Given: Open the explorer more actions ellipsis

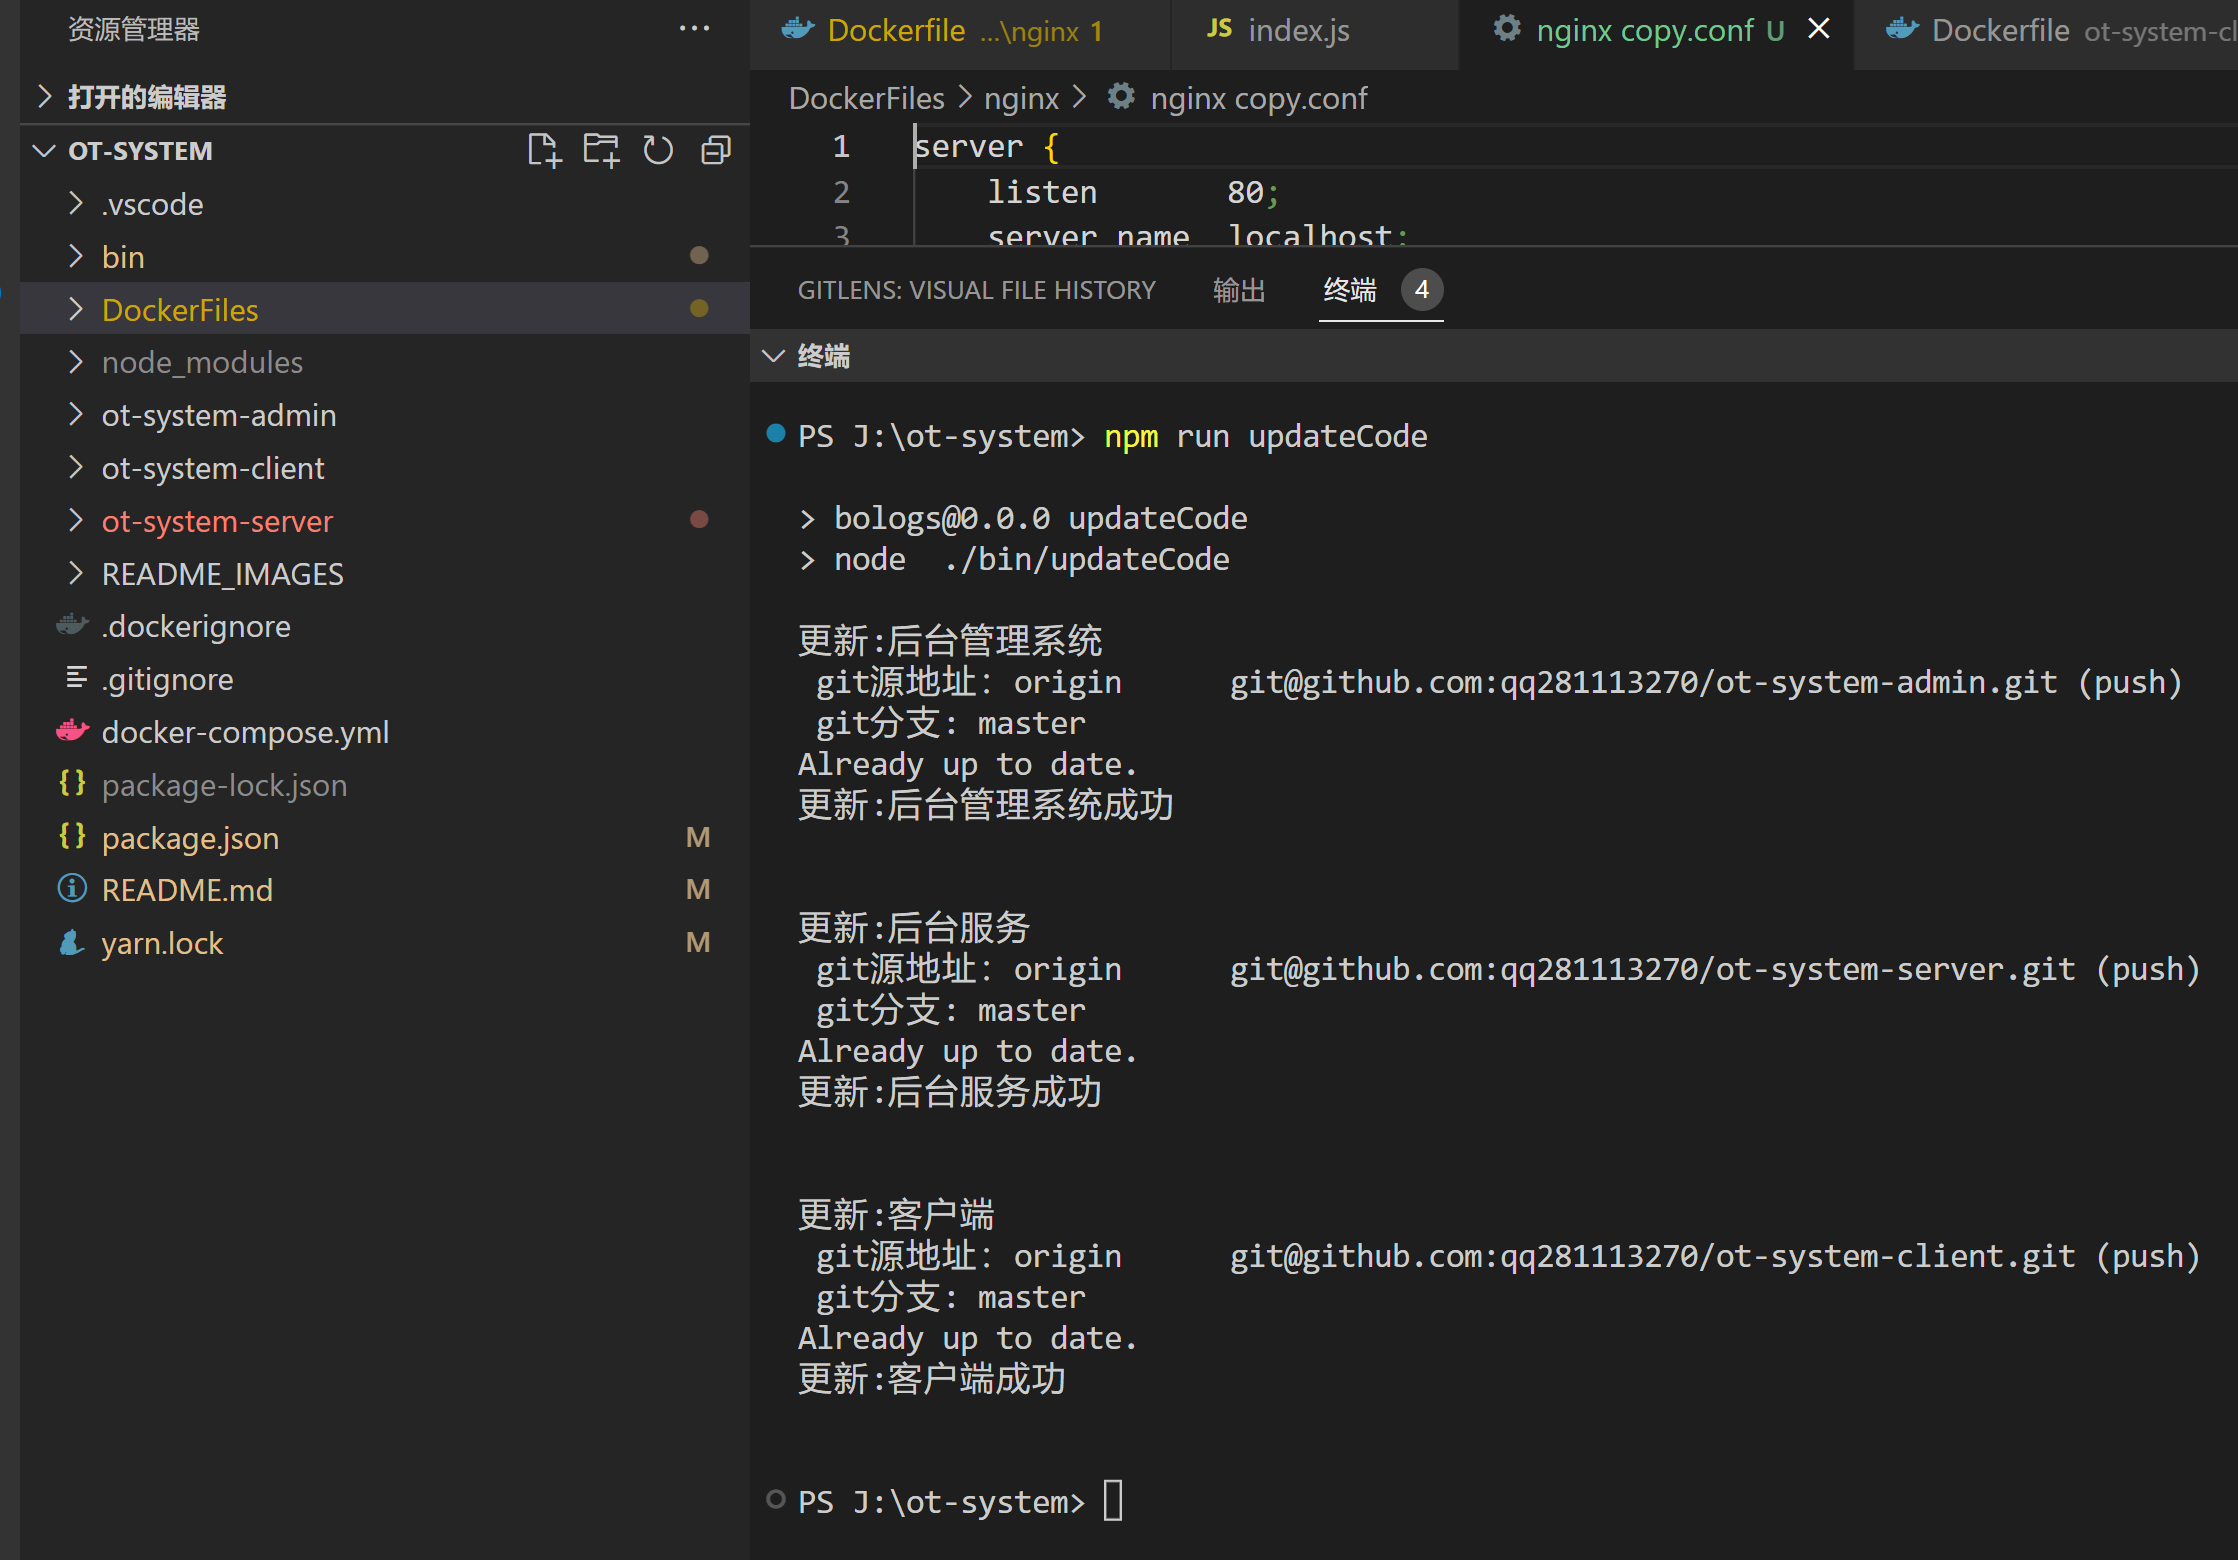Looking at the screenshot, I should click(694, 29).
